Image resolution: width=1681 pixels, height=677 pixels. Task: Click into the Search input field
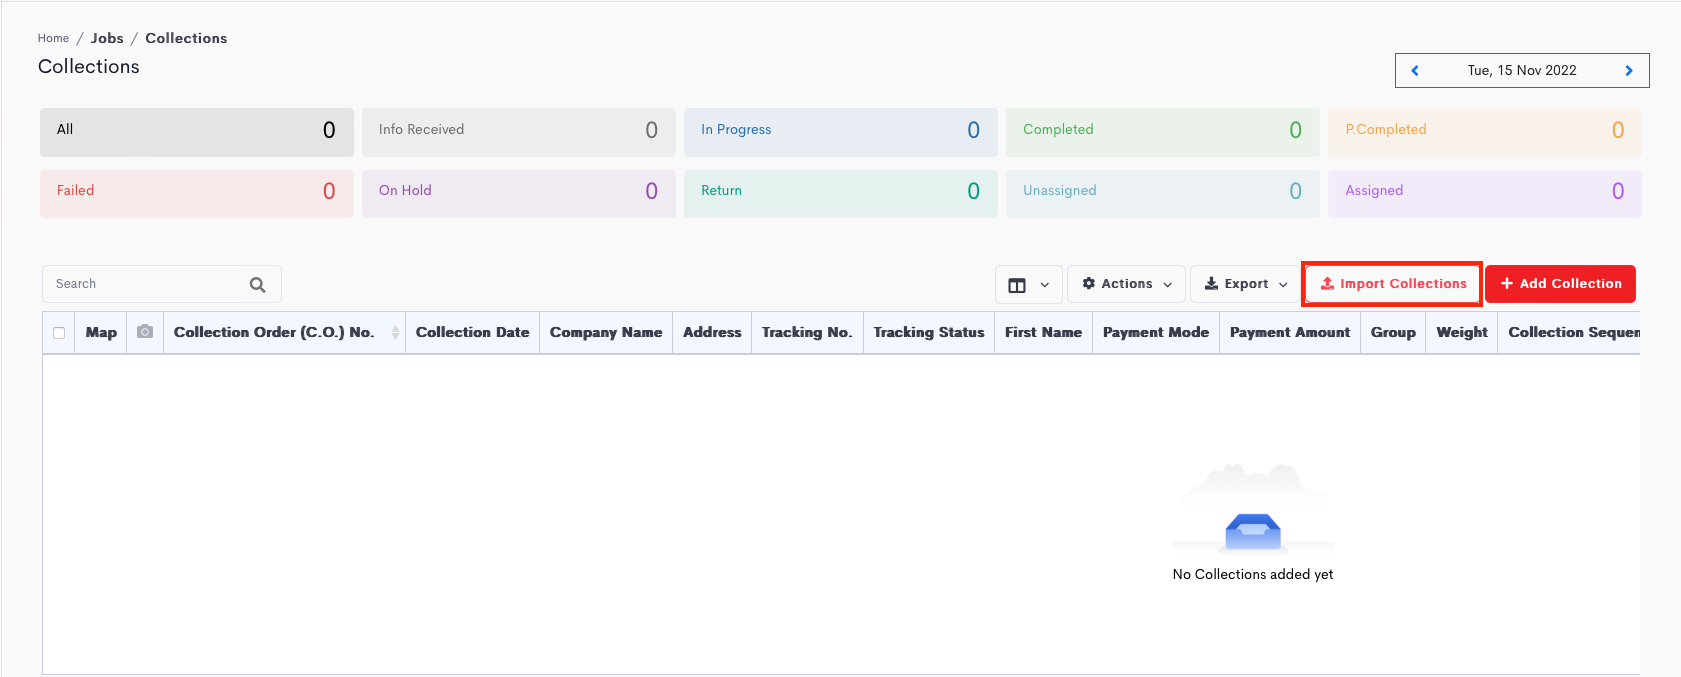145,284
